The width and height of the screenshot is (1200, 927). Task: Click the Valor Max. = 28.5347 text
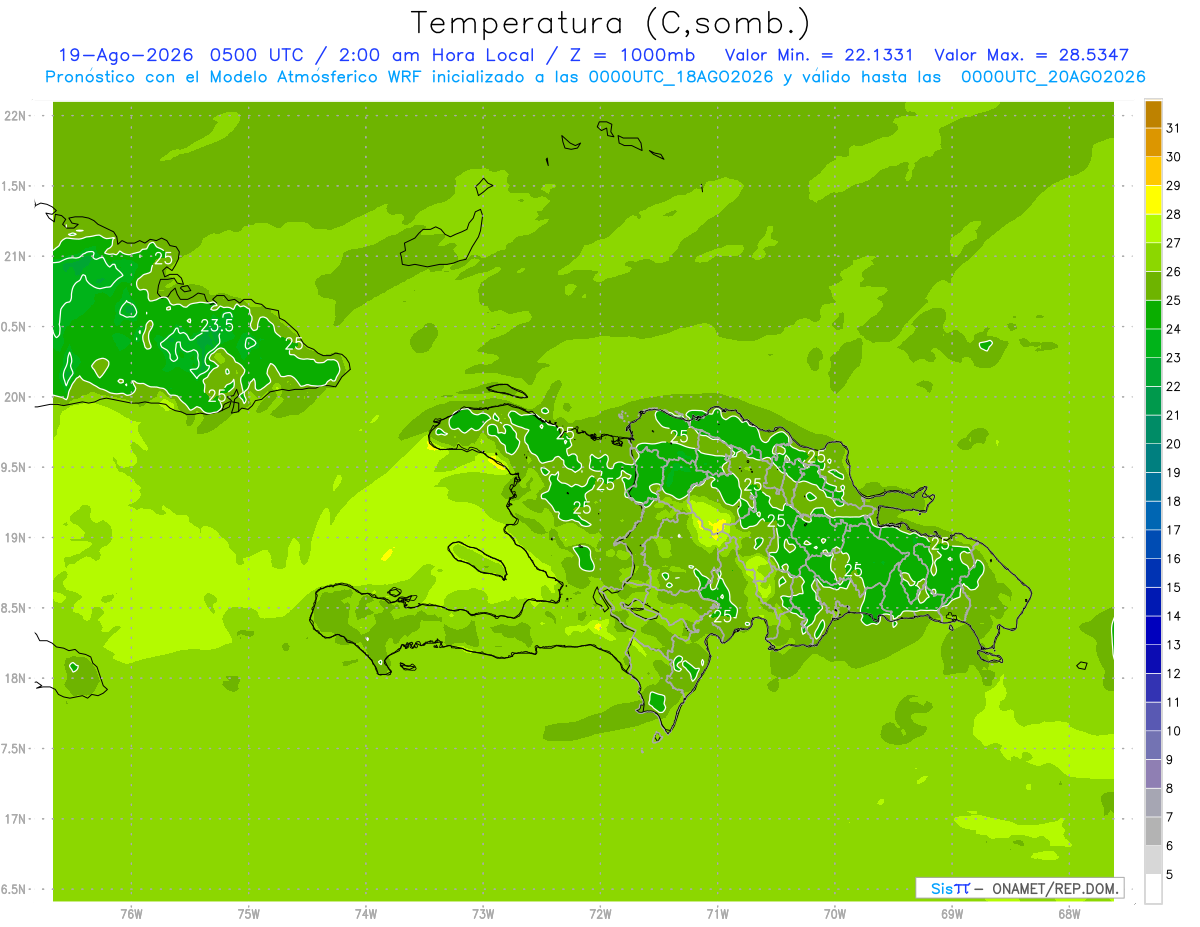1031,55
